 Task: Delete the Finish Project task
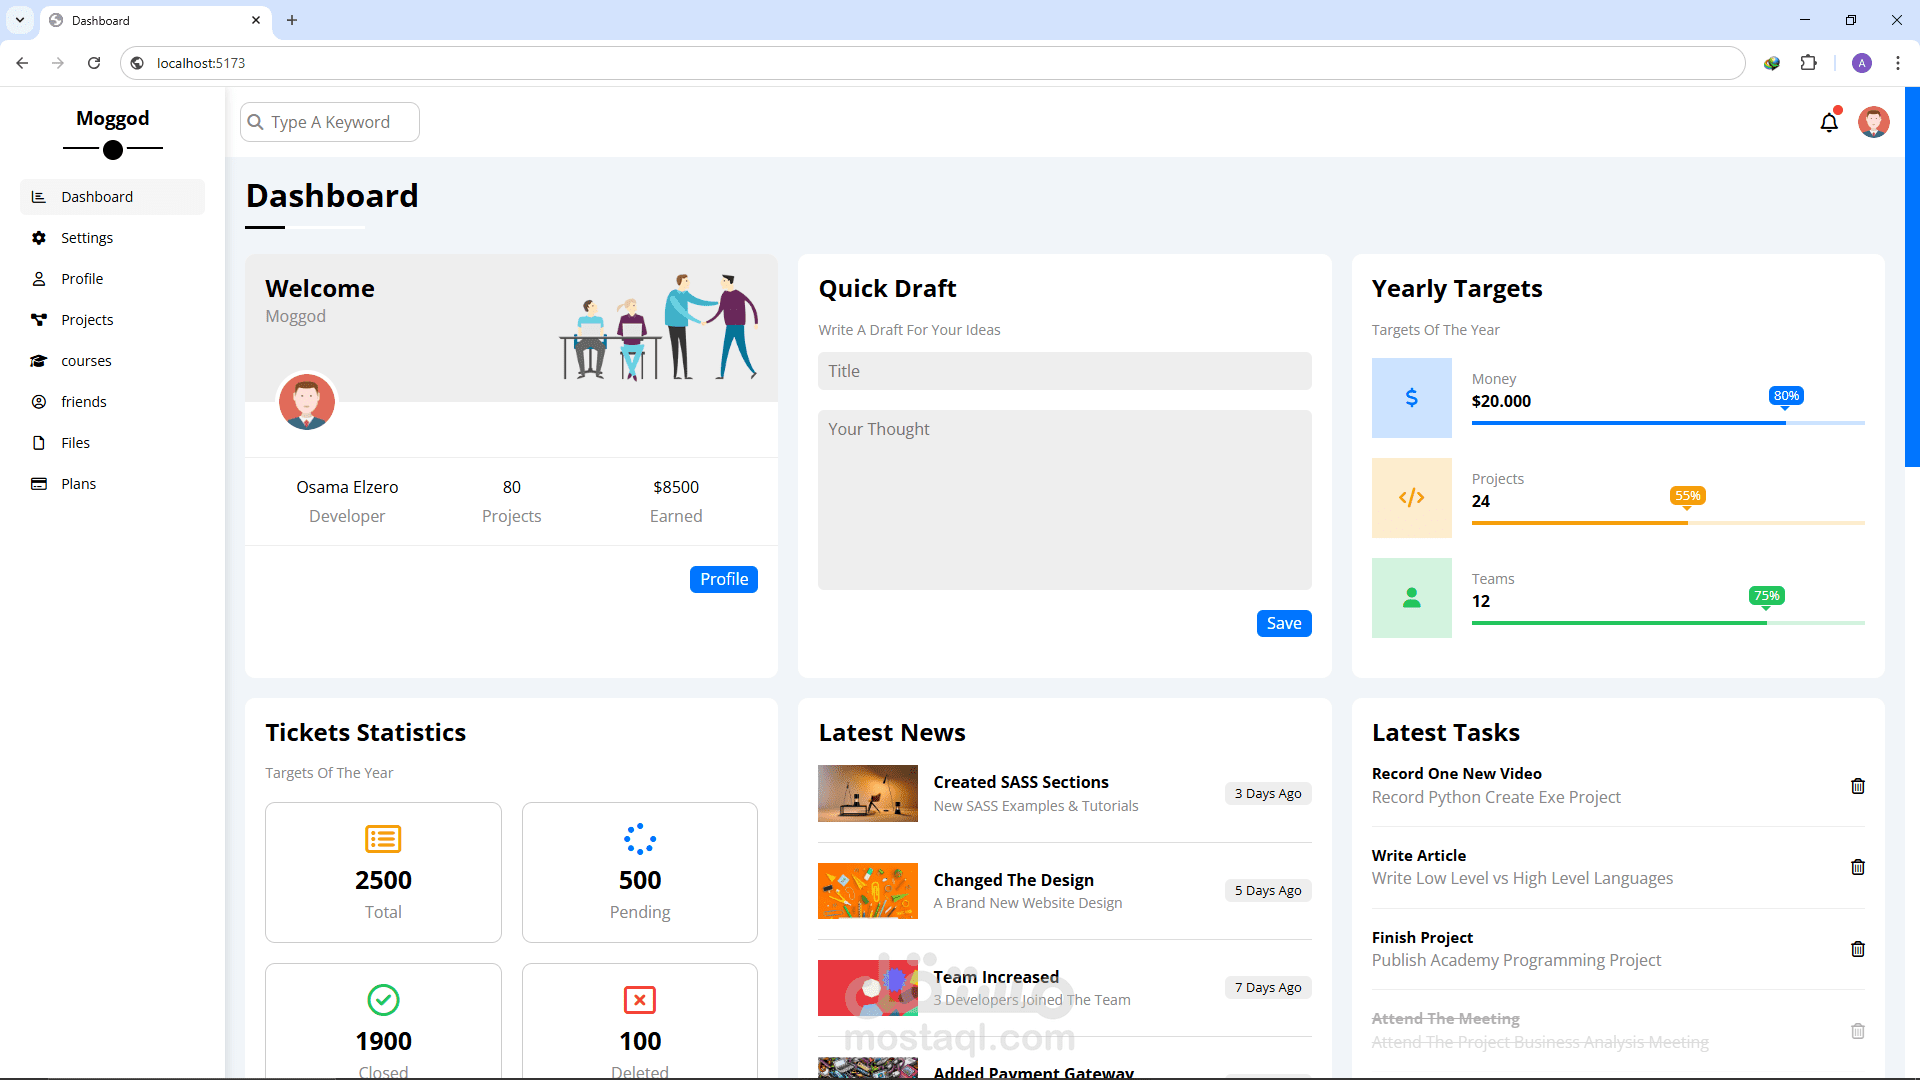pos(1858,949)
